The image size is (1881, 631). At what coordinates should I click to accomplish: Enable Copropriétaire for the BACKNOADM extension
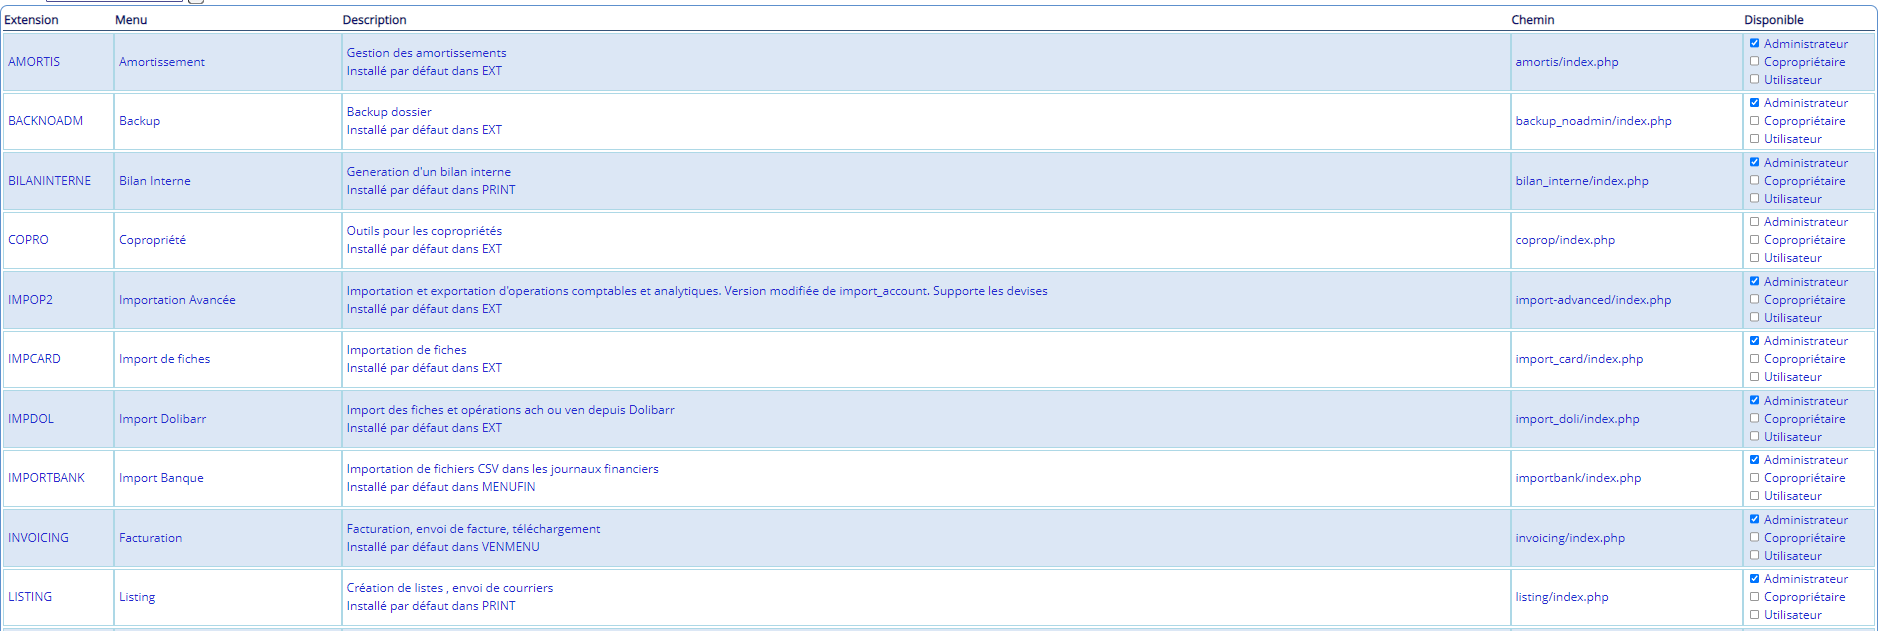tap(1754, 121)
